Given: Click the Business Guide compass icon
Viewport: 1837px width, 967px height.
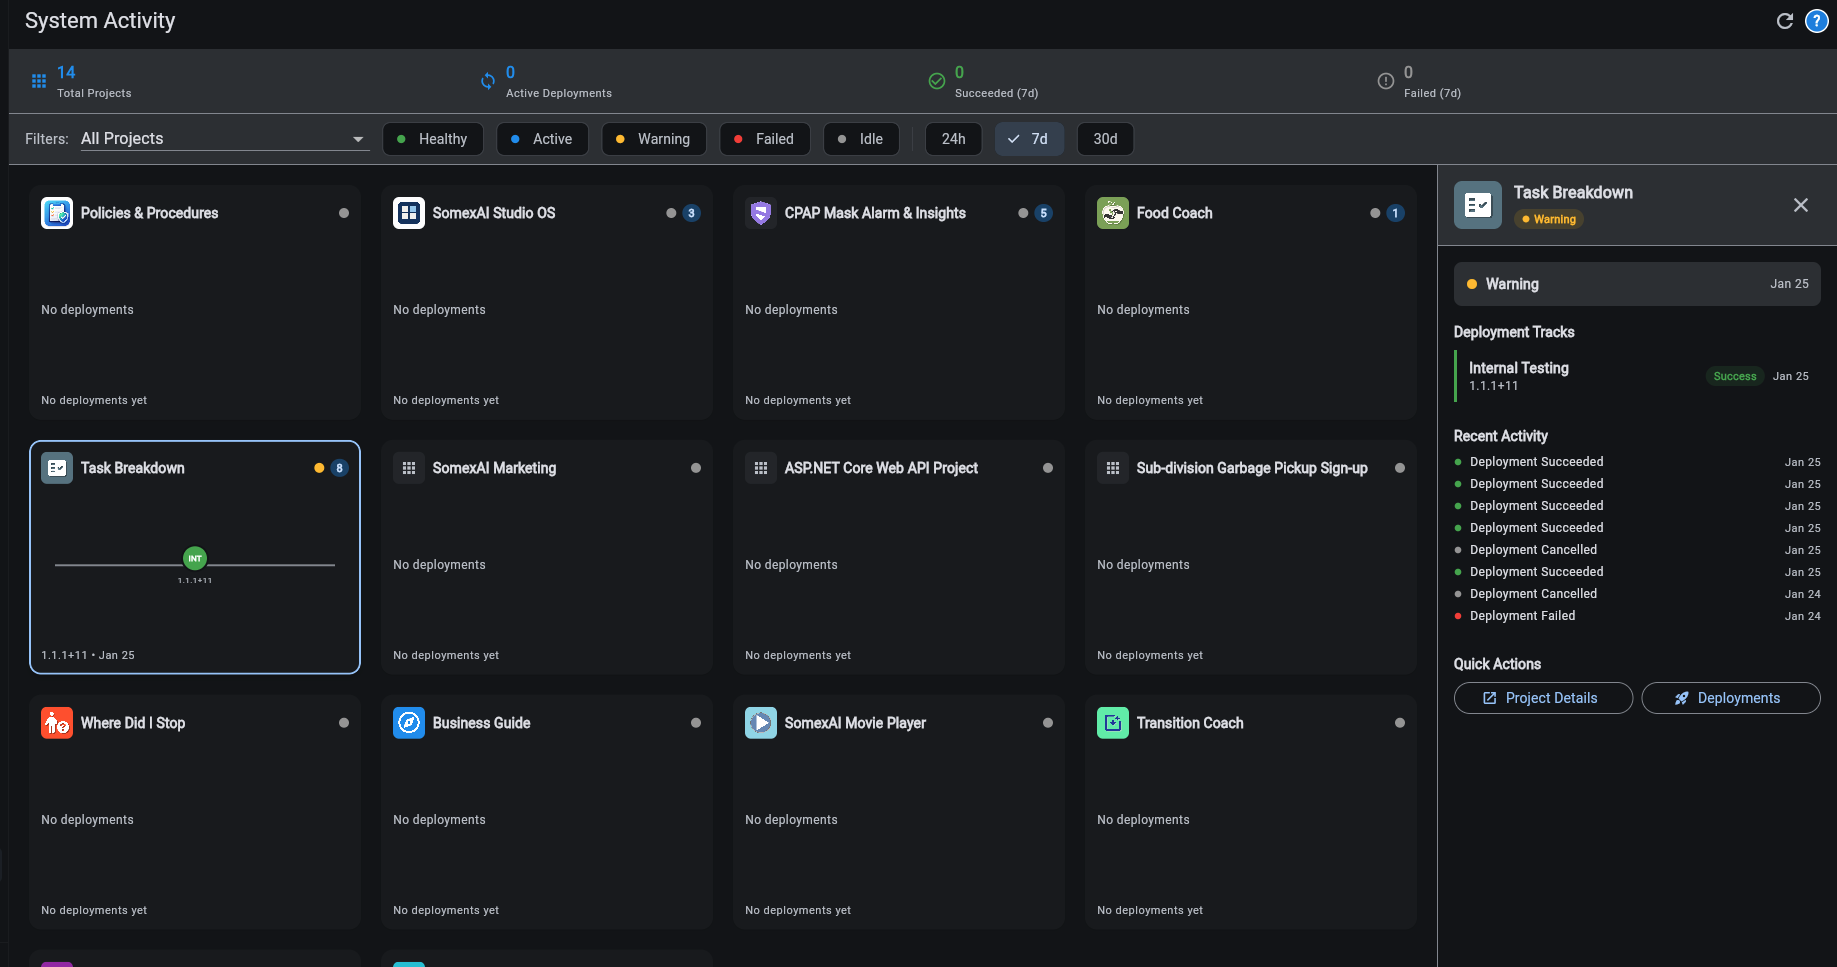Looking at the screenshot, I should 409,722.
